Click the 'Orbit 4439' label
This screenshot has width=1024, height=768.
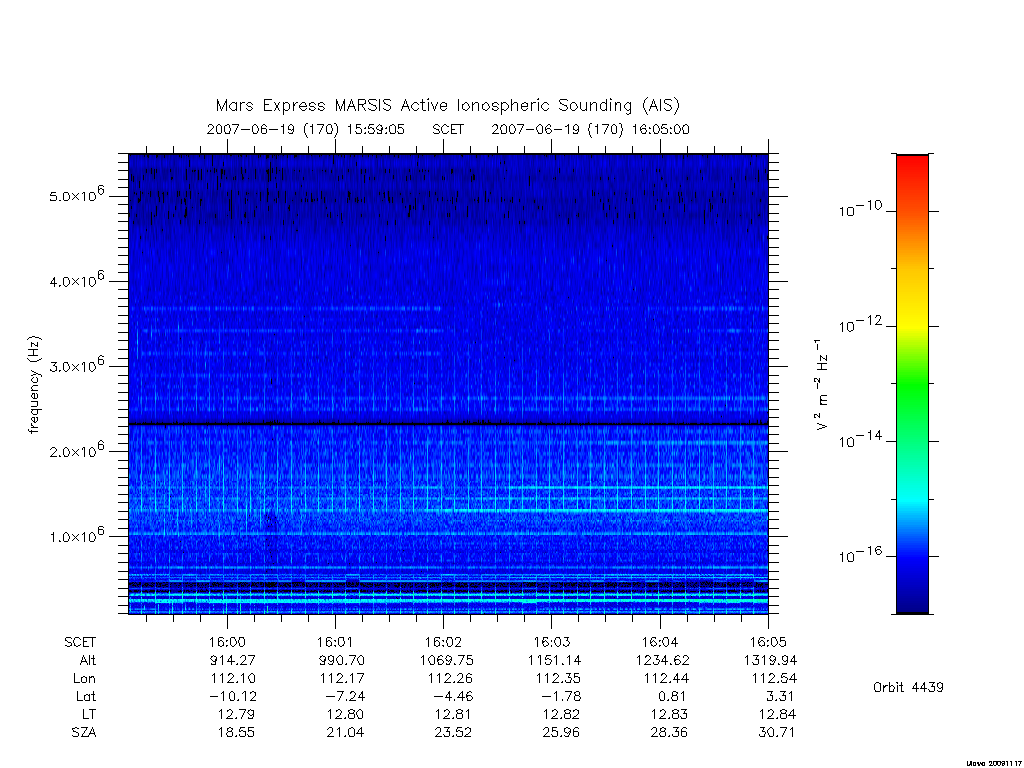click(908, 687)
